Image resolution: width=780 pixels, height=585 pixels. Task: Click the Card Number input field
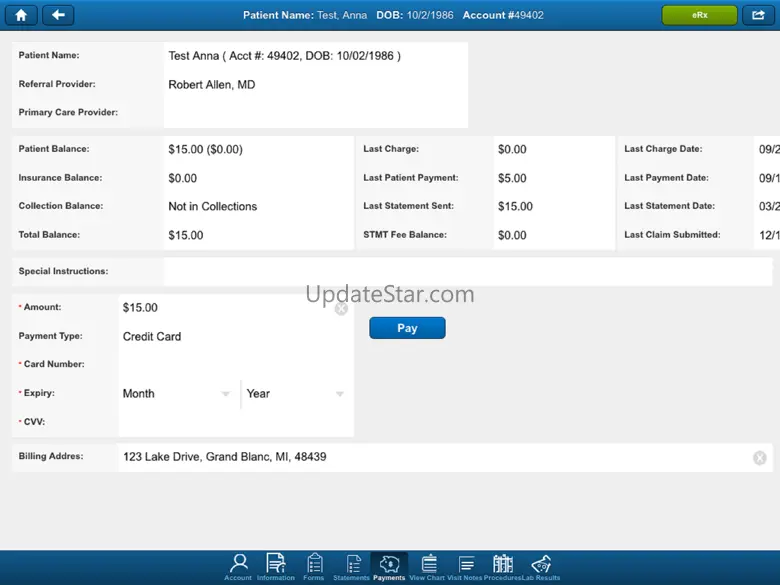pos(234,365)
